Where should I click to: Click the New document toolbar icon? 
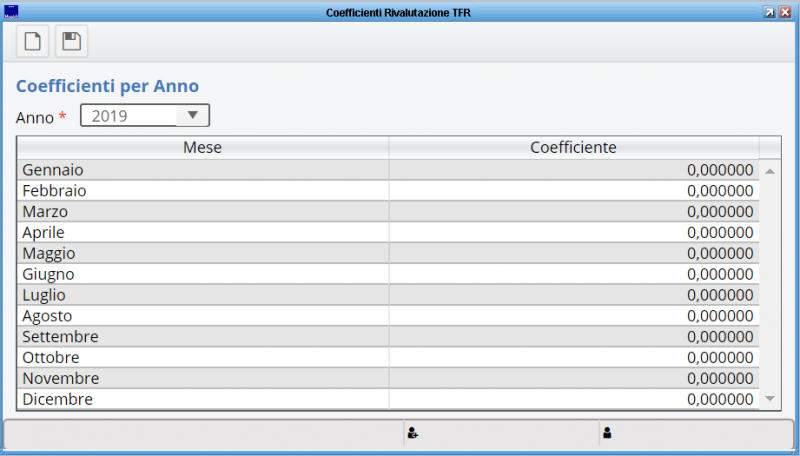[33, 41]
